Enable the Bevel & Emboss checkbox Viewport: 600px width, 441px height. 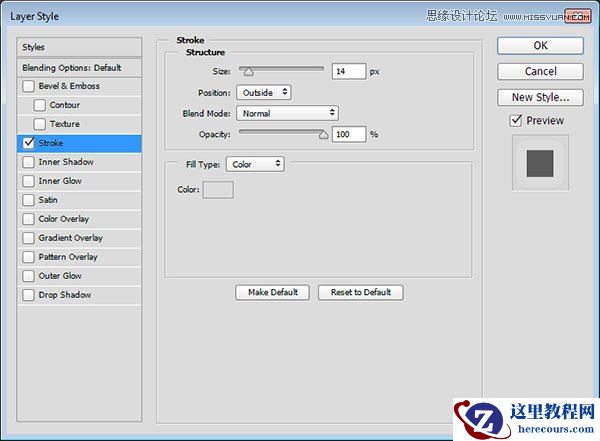pos(28,86)
